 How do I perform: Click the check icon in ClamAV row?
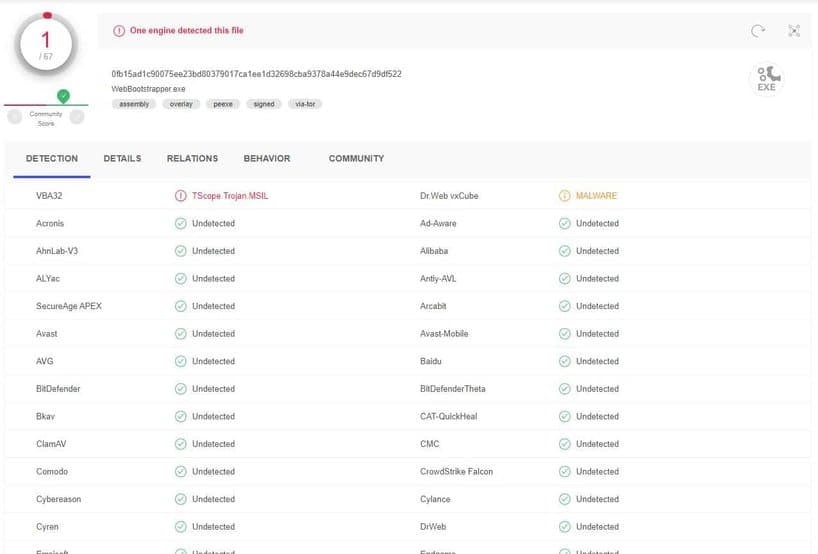click(181, 444)
